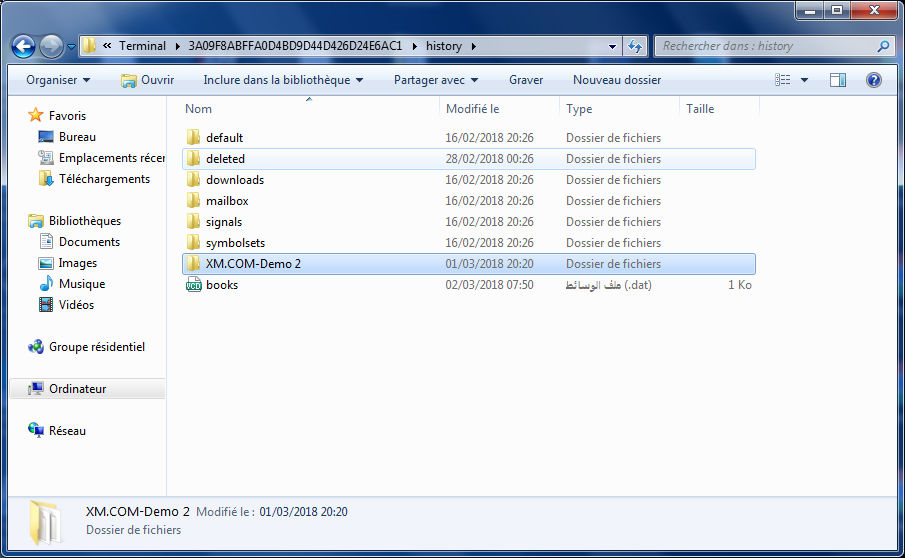This screenshot has width=905, height=558.
Task: Toggle the preview pane icon
Action: pos(838,80)
